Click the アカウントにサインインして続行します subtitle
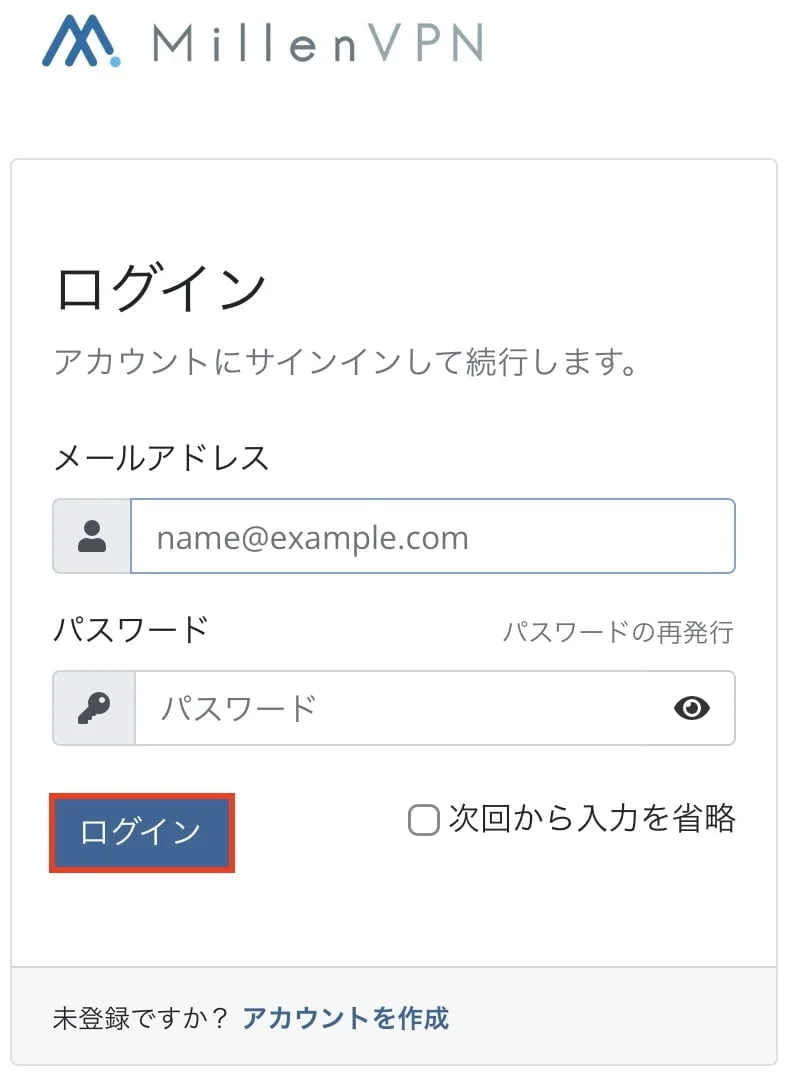789x1081 pixels. point(346,361)
